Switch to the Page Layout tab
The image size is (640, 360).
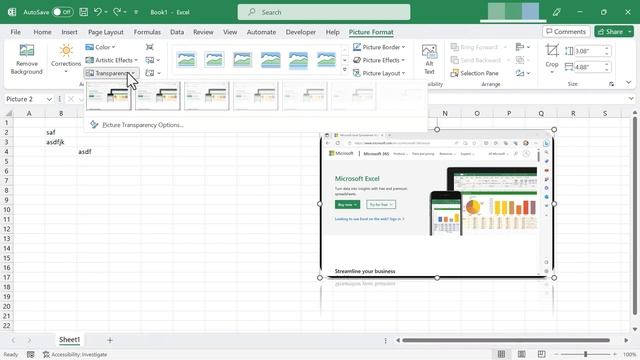(106, 32)
